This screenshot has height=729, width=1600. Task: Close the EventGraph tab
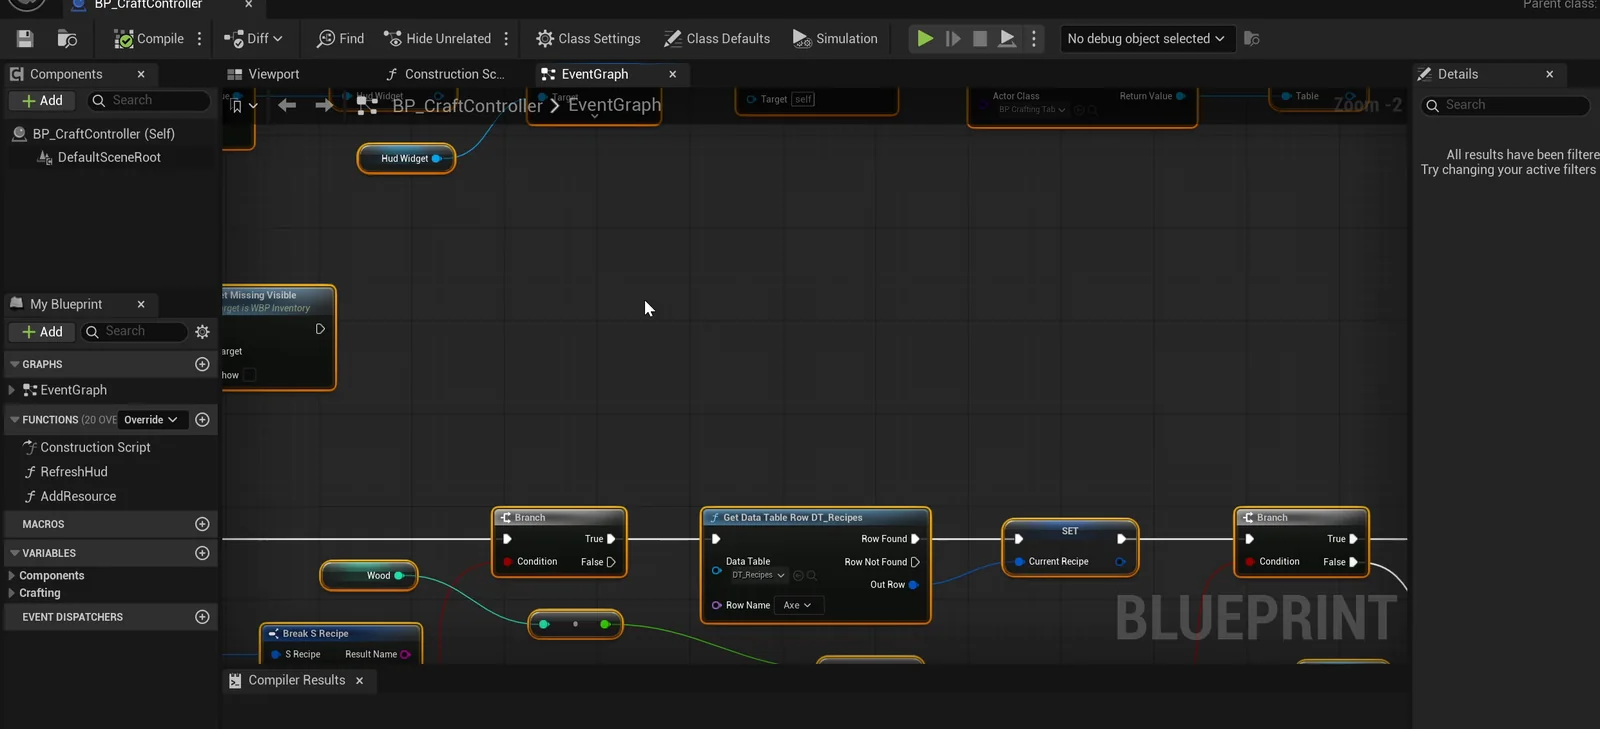click(x=673, y=74)
